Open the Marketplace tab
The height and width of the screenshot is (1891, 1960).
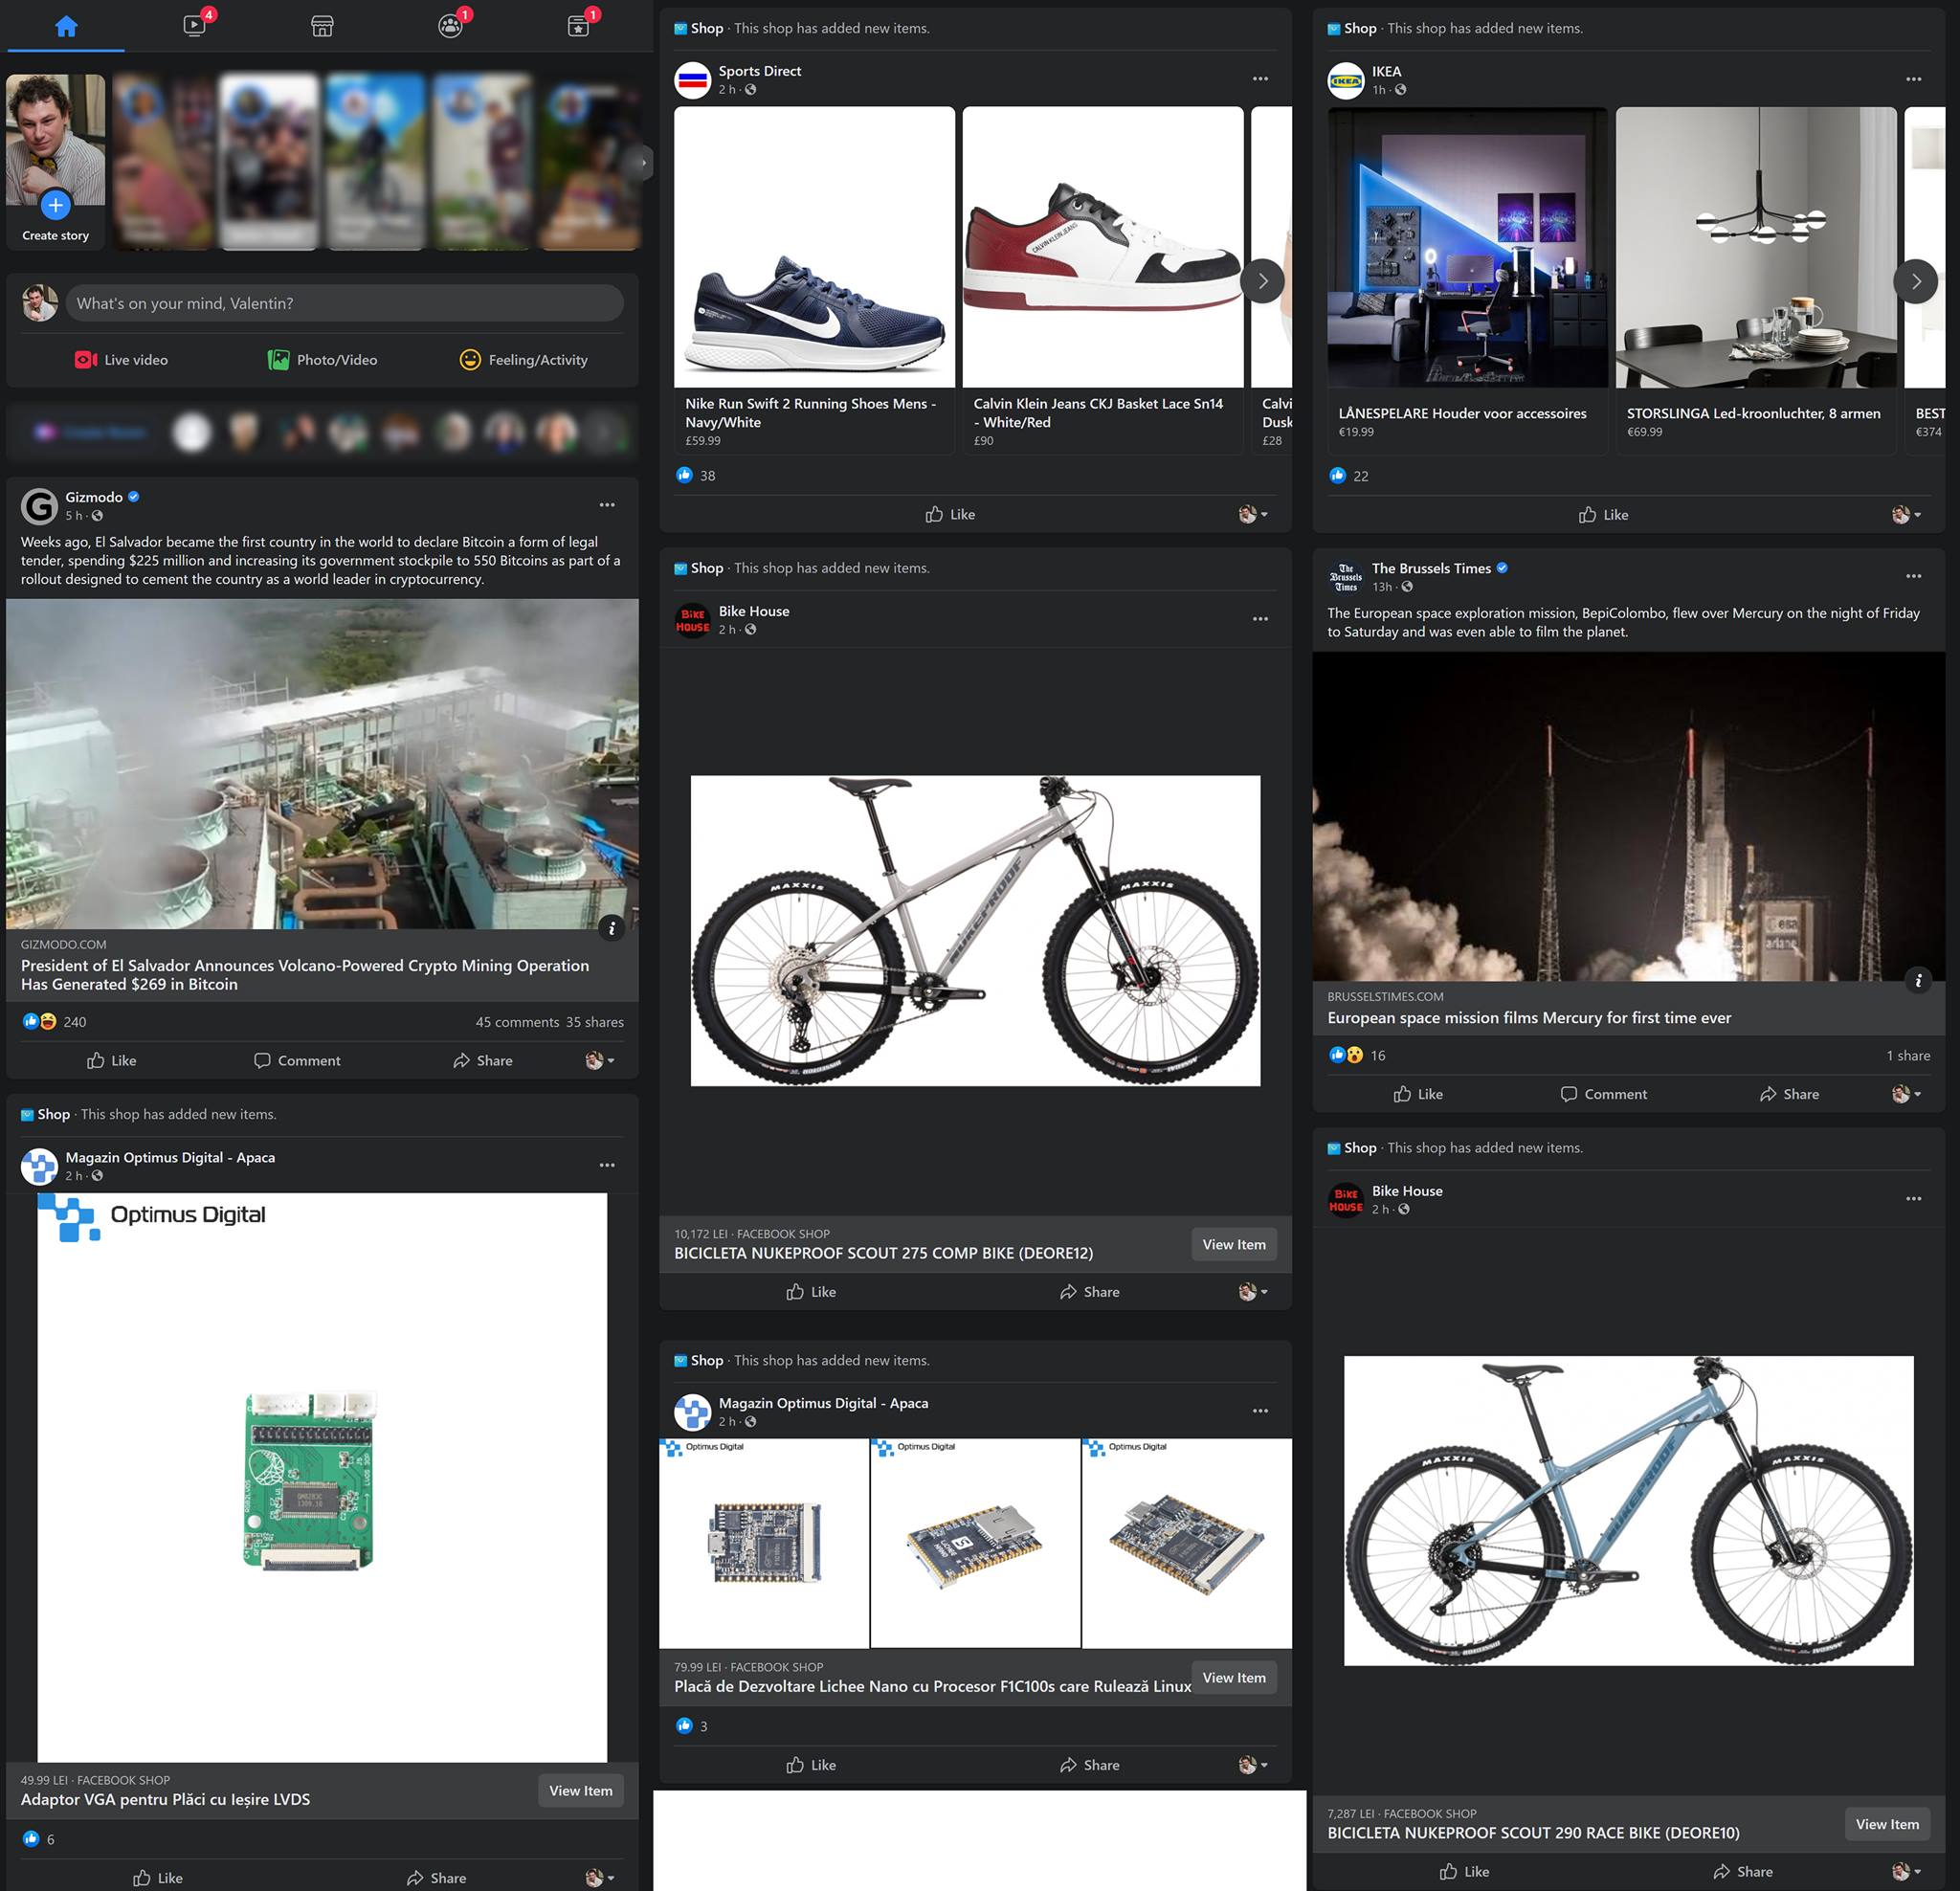322,26
